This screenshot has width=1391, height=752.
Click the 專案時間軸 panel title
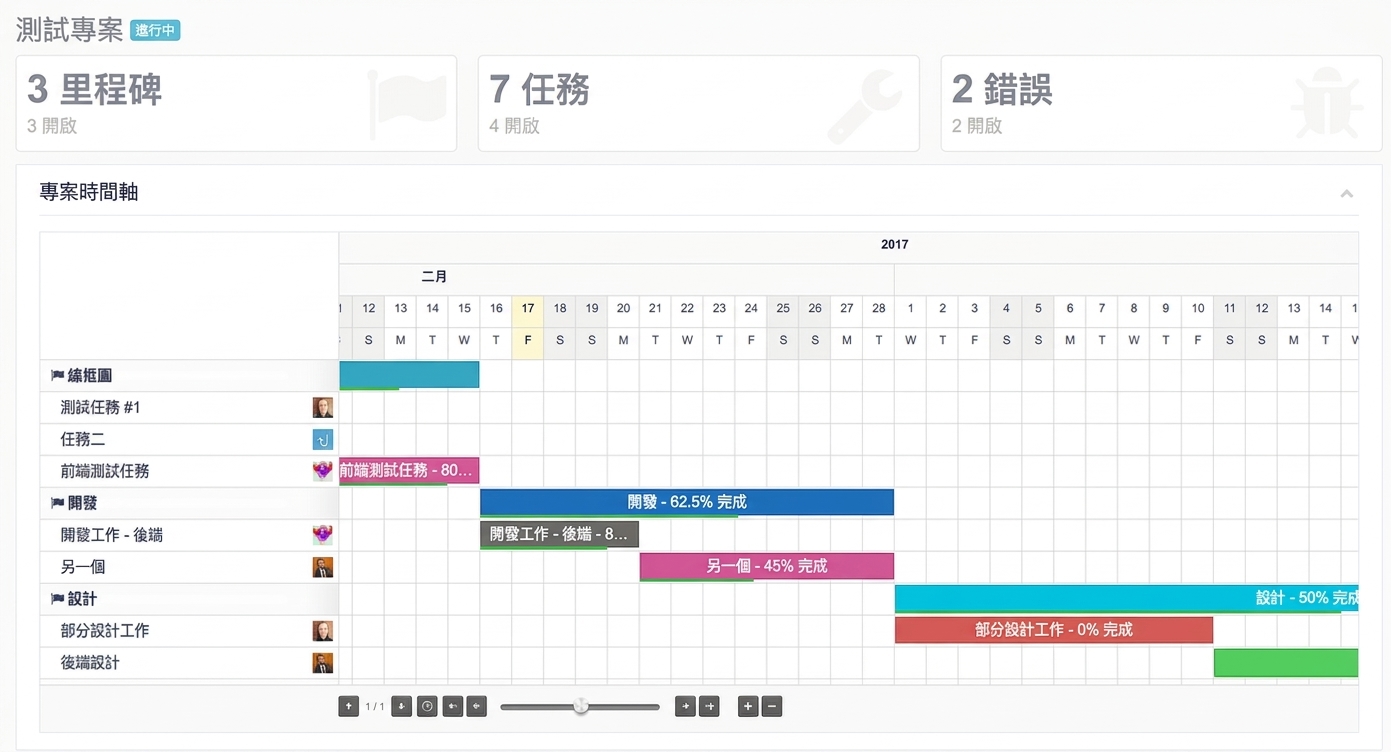89,193
